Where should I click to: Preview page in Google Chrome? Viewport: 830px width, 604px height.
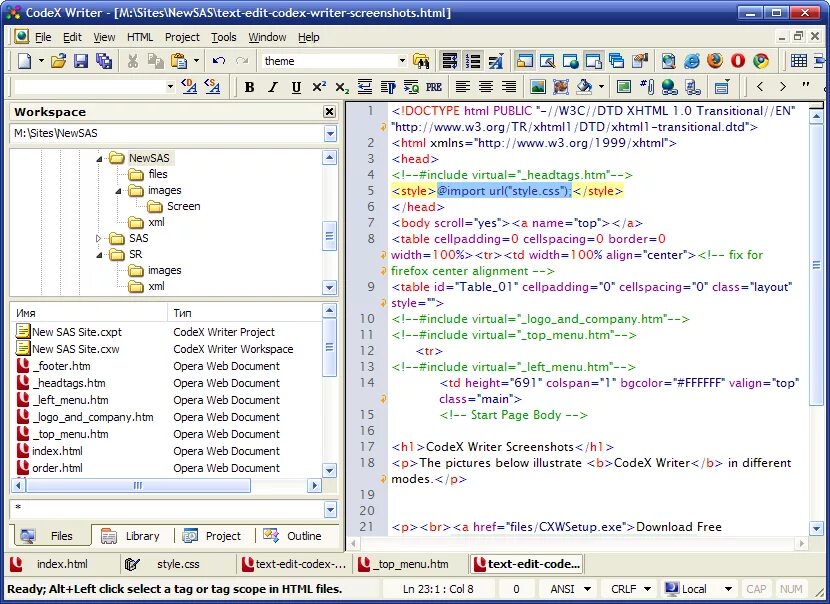click(x=761, y=61)
